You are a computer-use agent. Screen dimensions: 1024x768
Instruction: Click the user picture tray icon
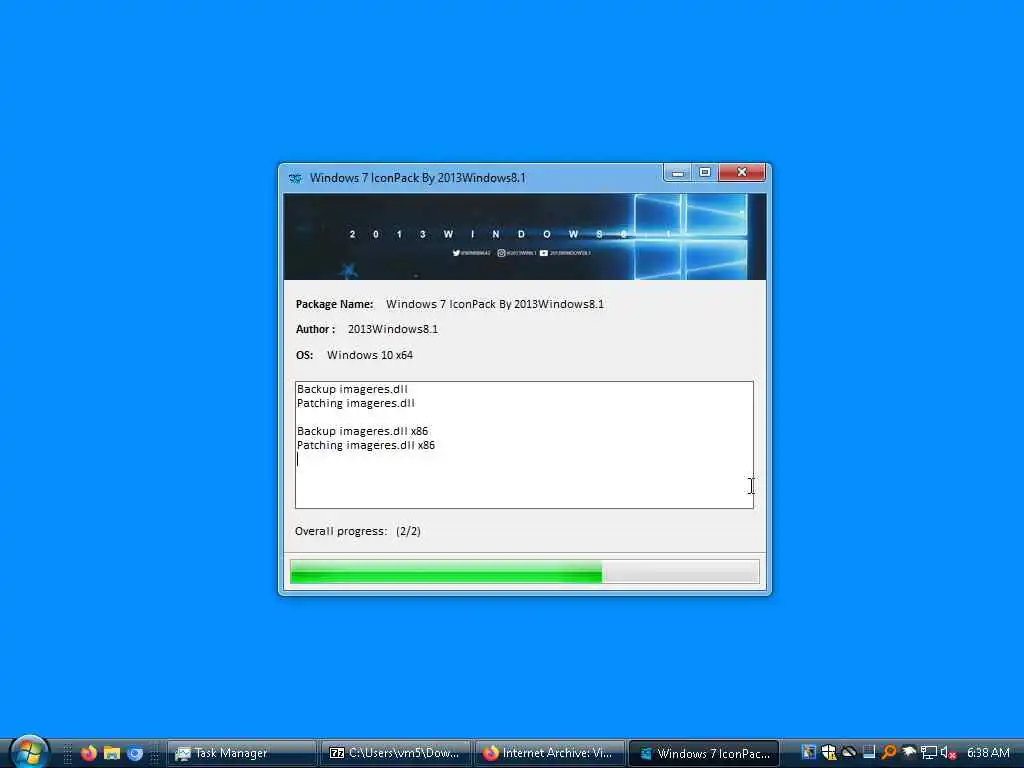808,753
